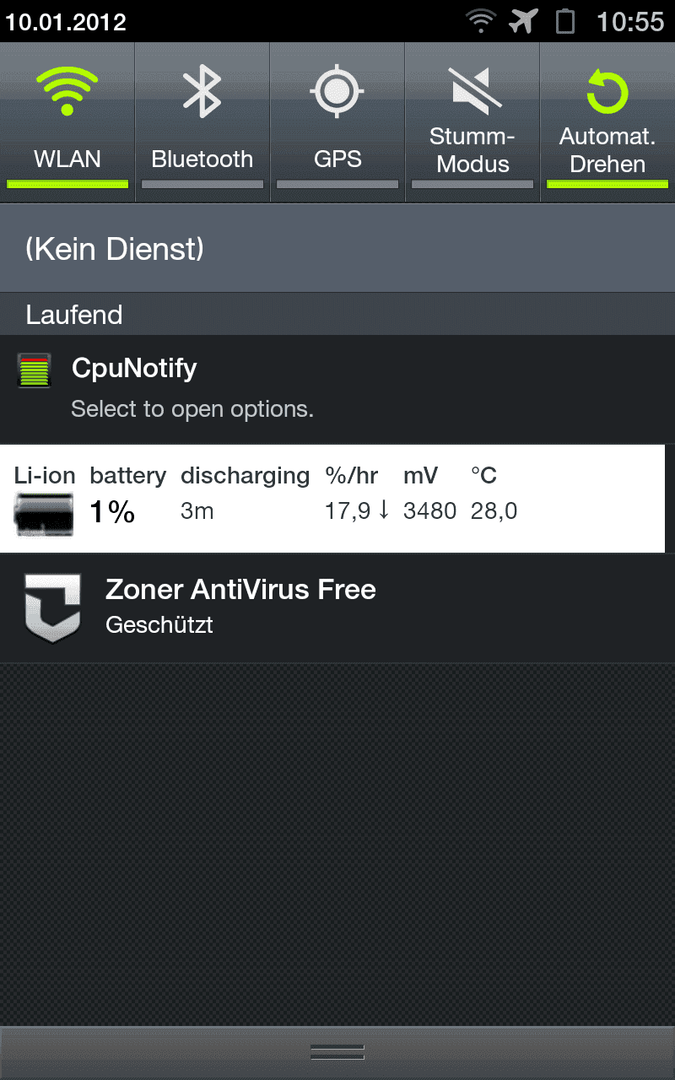Tap the CpuNotify bar-graph icon
Image resolution: width=675 pixels, height=1080 pixels.
(x=34, y=371)
